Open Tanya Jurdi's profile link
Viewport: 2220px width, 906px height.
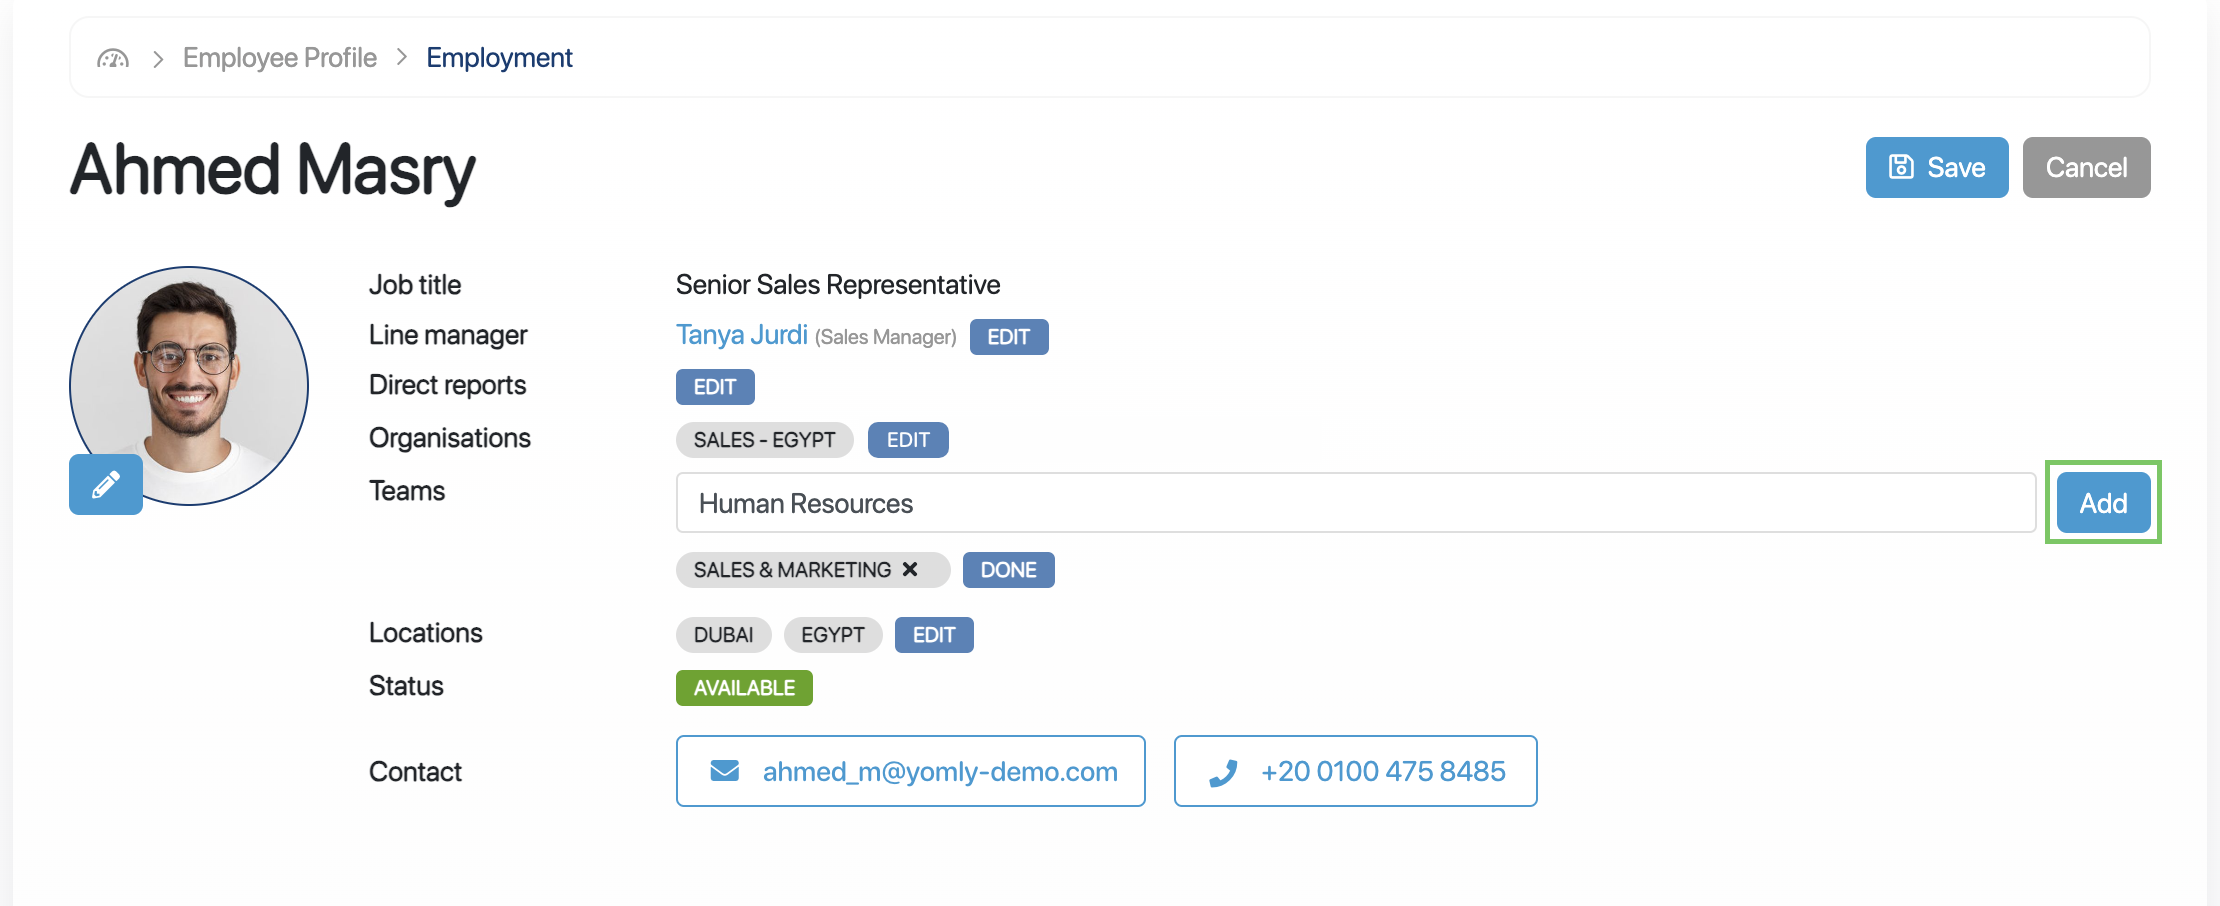(x=742, y=335)
